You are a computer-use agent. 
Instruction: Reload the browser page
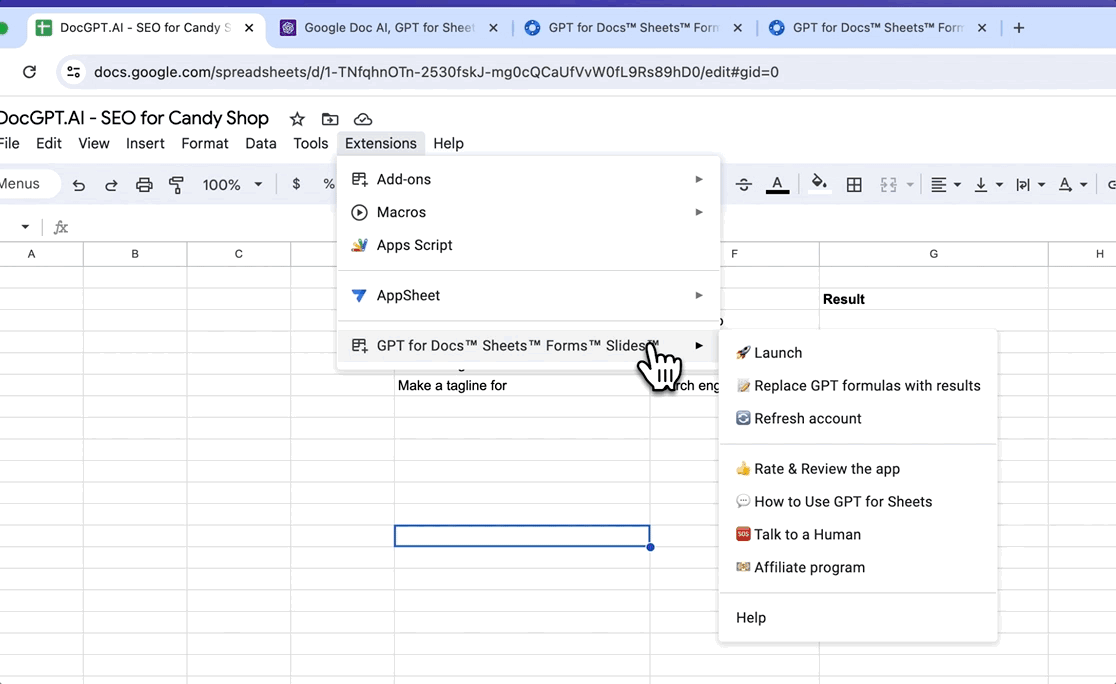(x=29, y=72)
